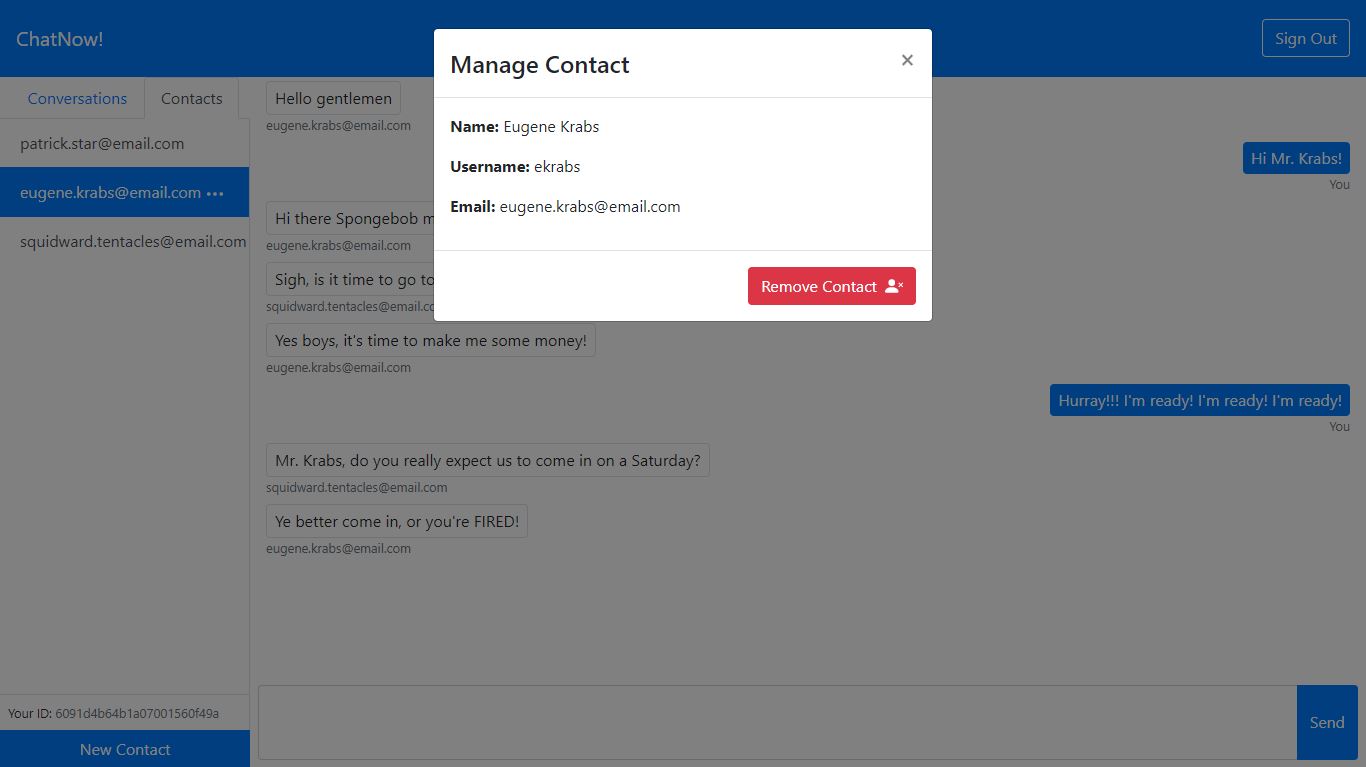Click the 'come in on a Saturday?' message
Image resolution: width=1366 pixels, height=767 pixels.
coord(488,461)
